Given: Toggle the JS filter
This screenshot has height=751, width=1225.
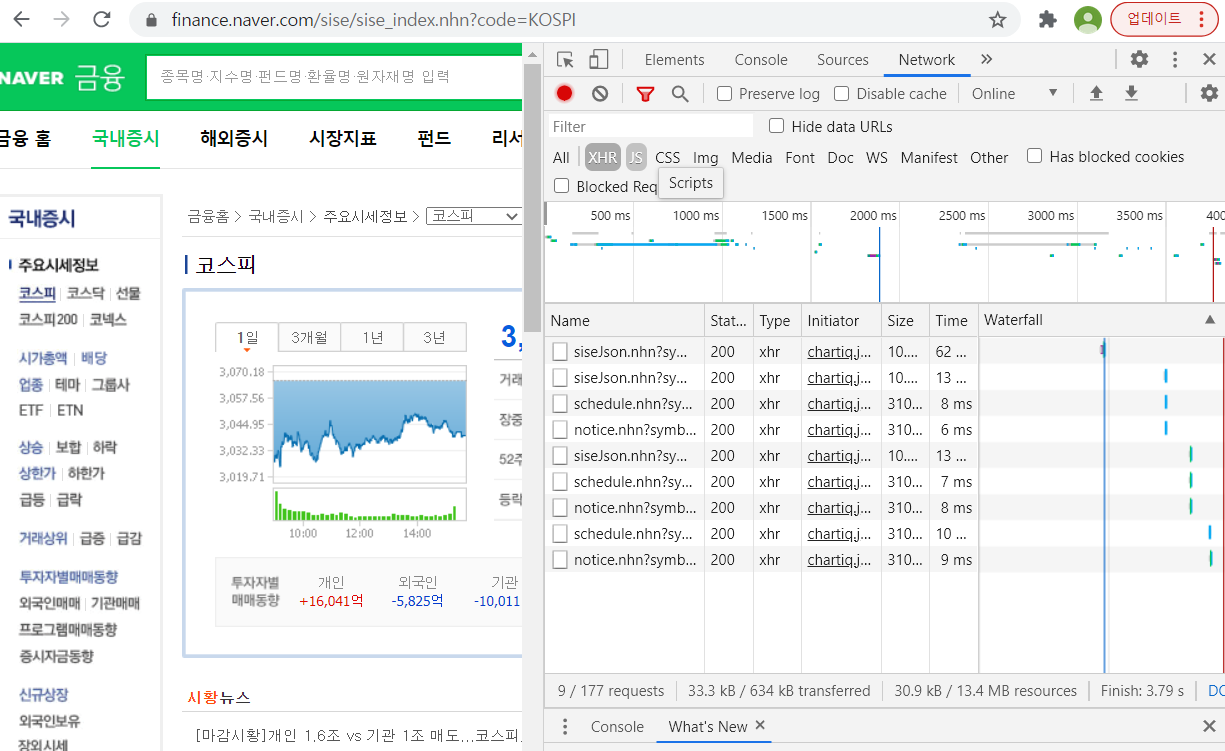Looking at the screenshot, I should click(x=636, y=158).
